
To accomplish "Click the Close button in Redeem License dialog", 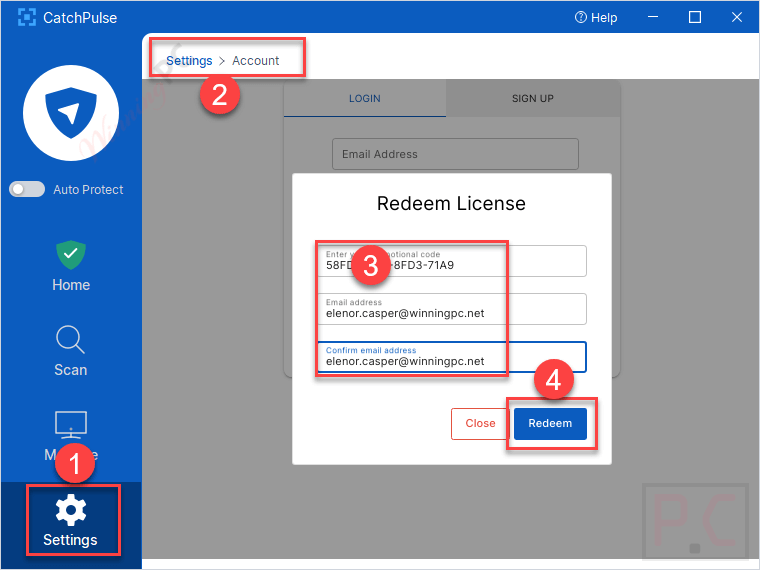I will point(480,424).
